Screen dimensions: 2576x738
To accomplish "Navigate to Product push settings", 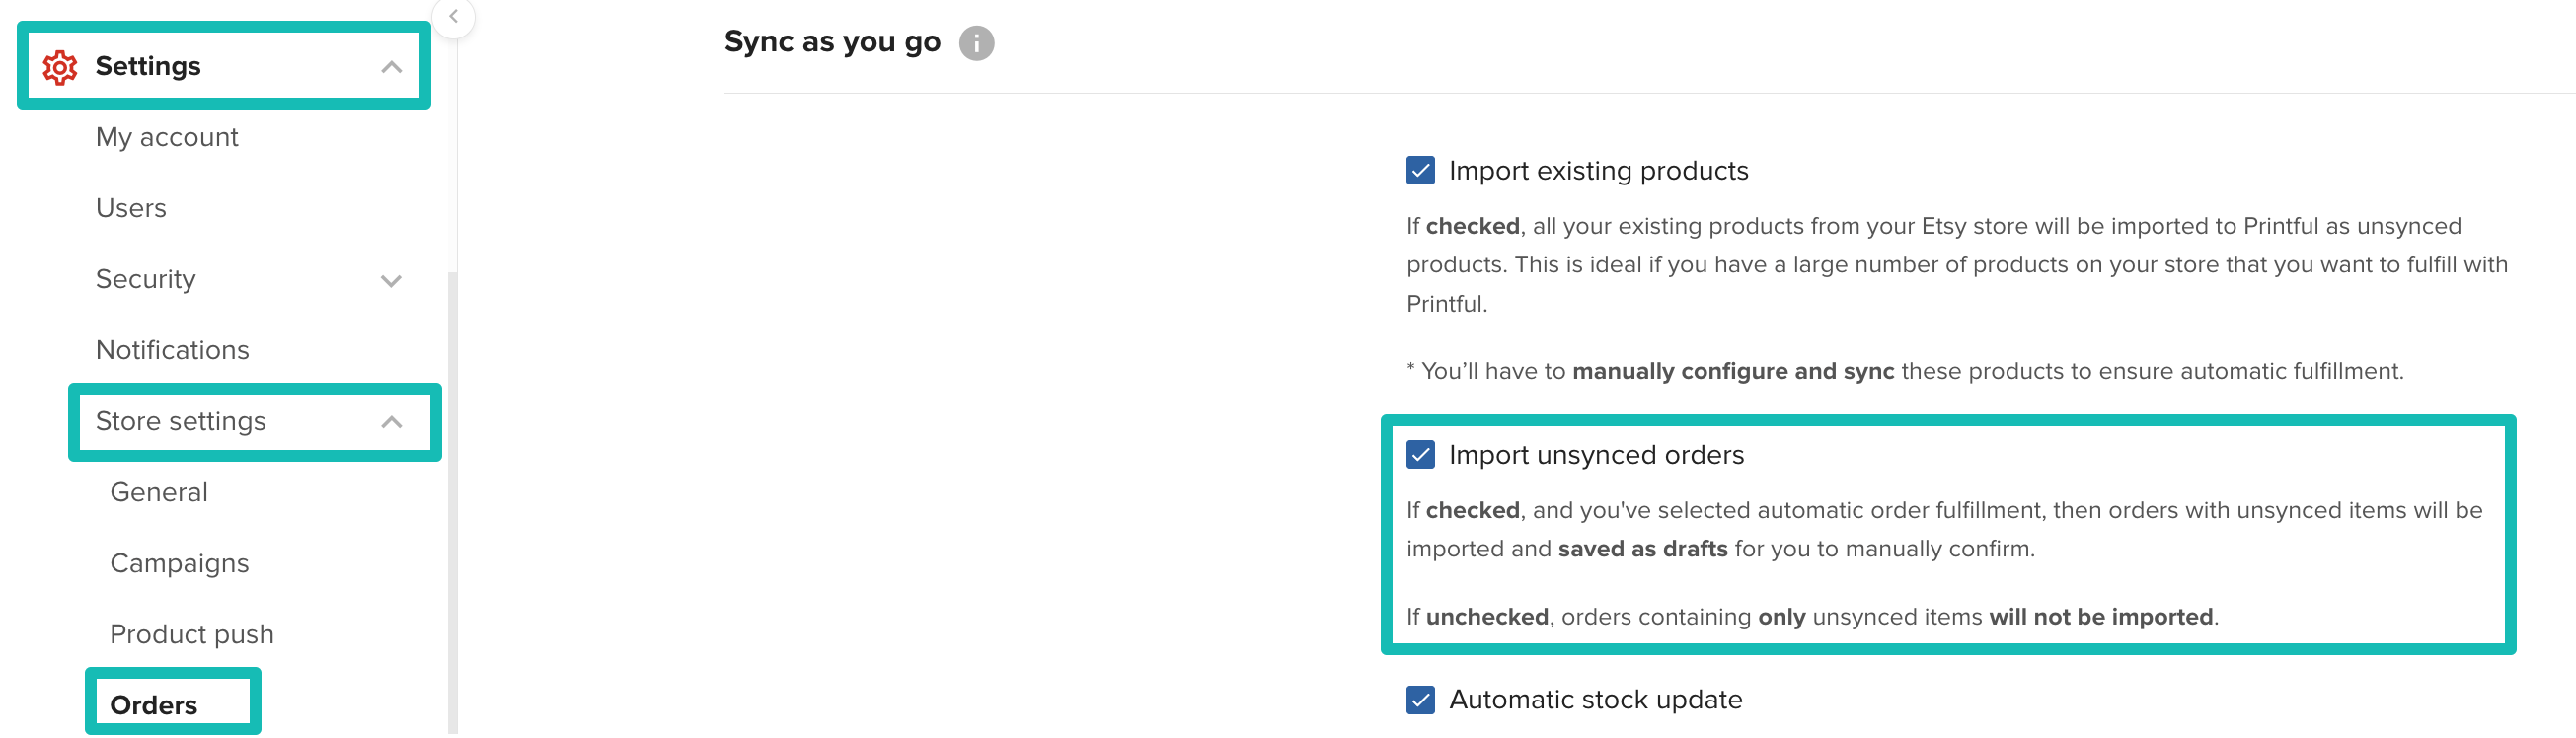I will coord(191,633).
